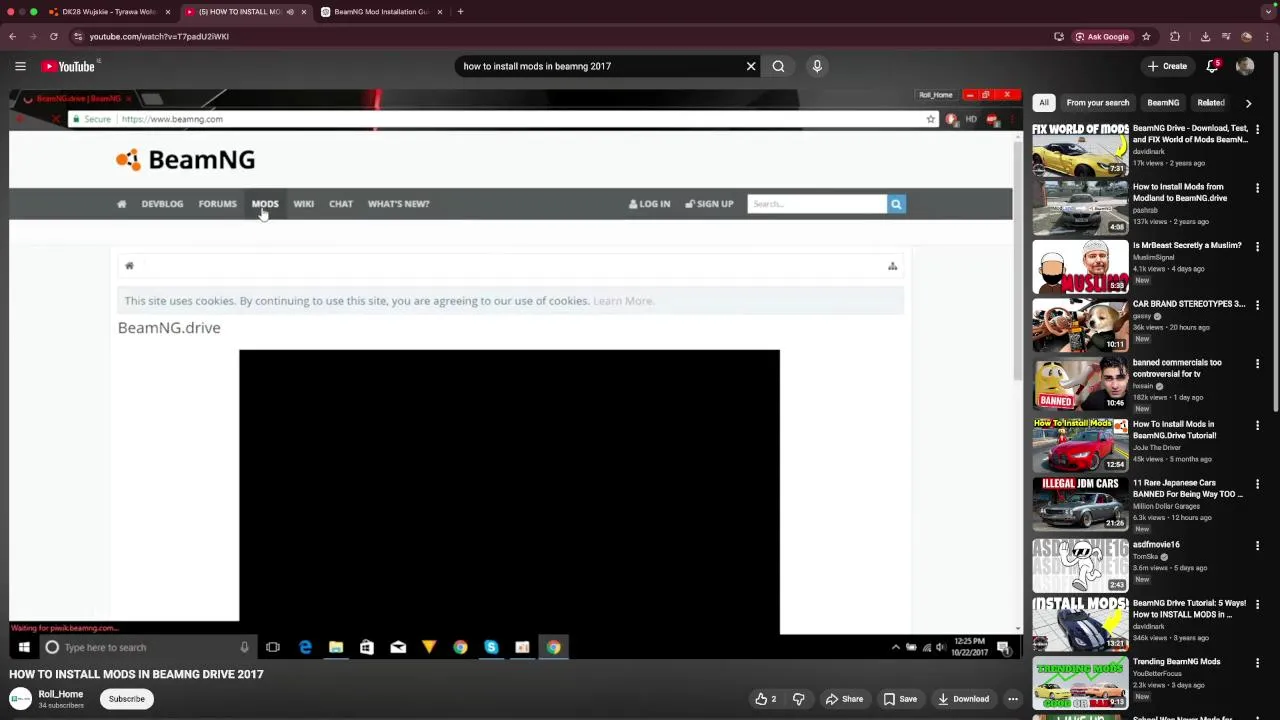
Task: Open Roll_Home channel avatar
Action: tap(20, 698)
